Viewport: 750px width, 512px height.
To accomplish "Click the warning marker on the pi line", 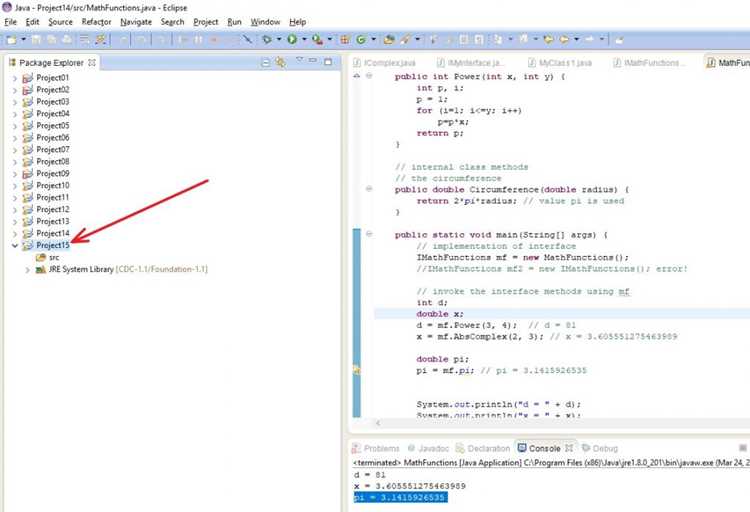I will tap(356, 370).
